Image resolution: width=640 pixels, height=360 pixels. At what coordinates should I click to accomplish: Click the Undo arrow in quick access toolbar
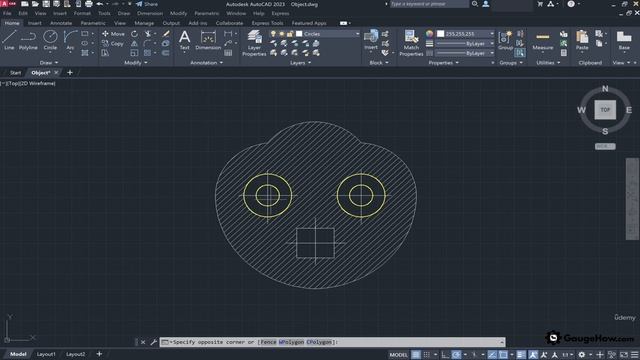point(100,4)
